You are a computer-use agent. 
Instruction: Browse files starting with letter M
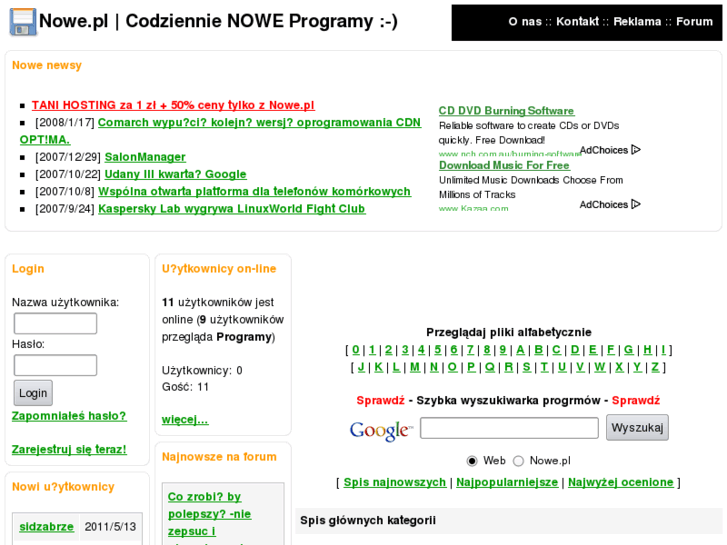pyautogui.click(x=415, y=367)
